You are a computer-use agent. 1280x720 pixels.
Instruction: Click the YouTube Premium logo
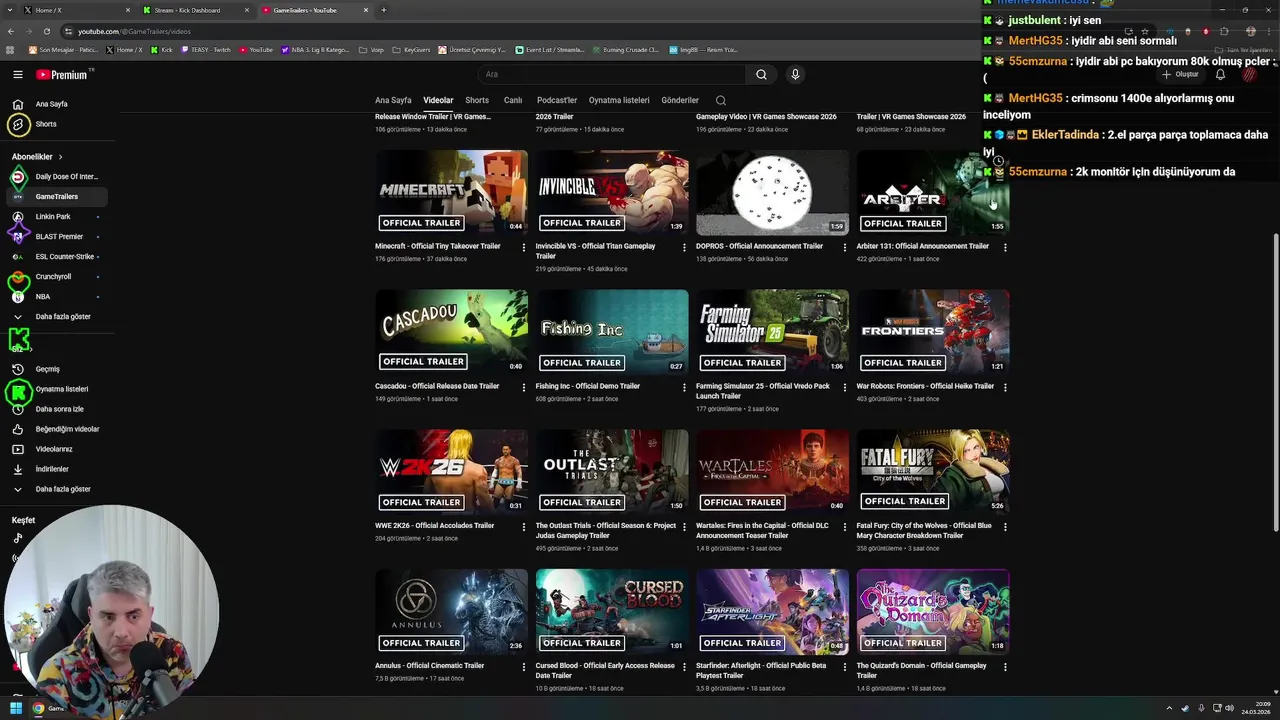tap(62, 75)
